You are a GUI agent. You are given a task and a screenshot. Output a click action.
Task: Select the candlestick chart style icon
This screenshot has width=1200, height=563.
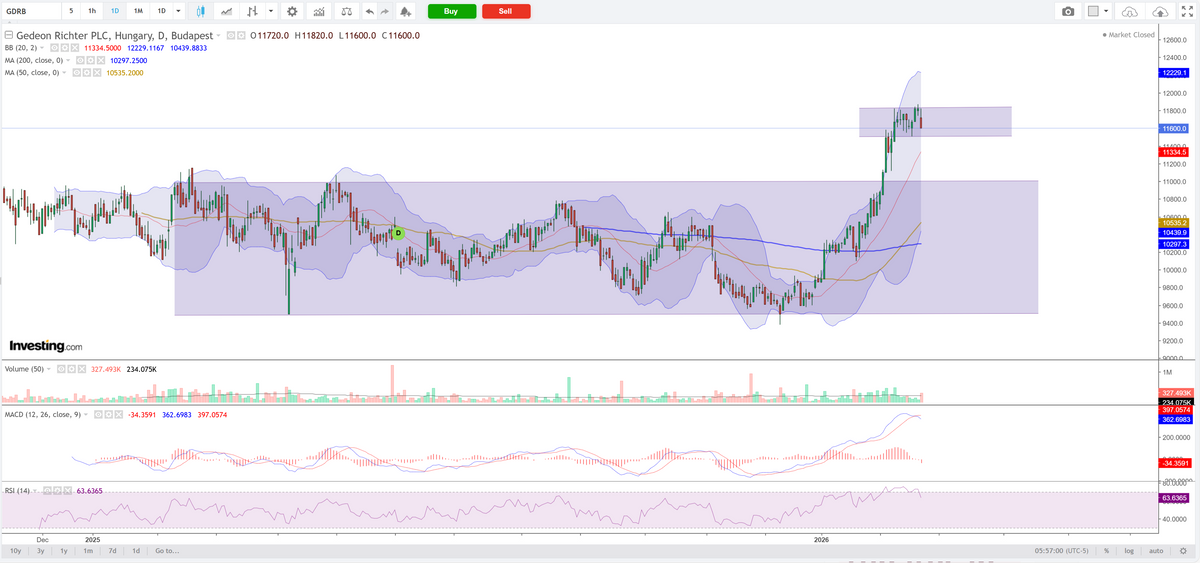201,11
